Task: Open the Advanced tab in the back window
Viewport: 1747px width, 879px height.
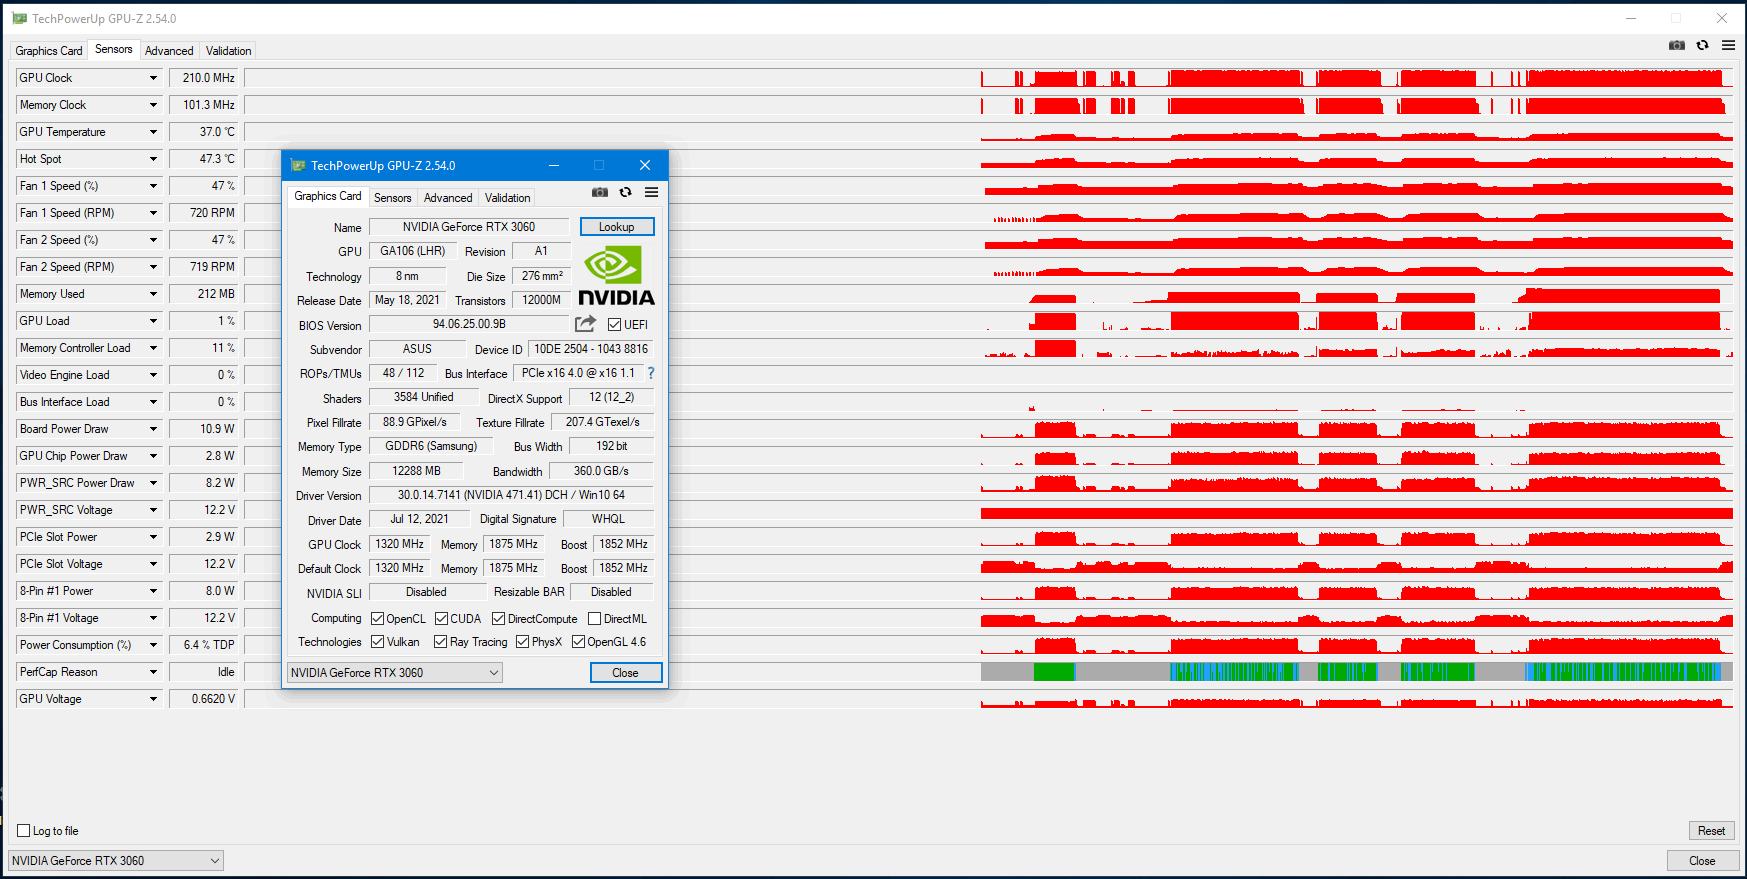Action: point(169,51)
